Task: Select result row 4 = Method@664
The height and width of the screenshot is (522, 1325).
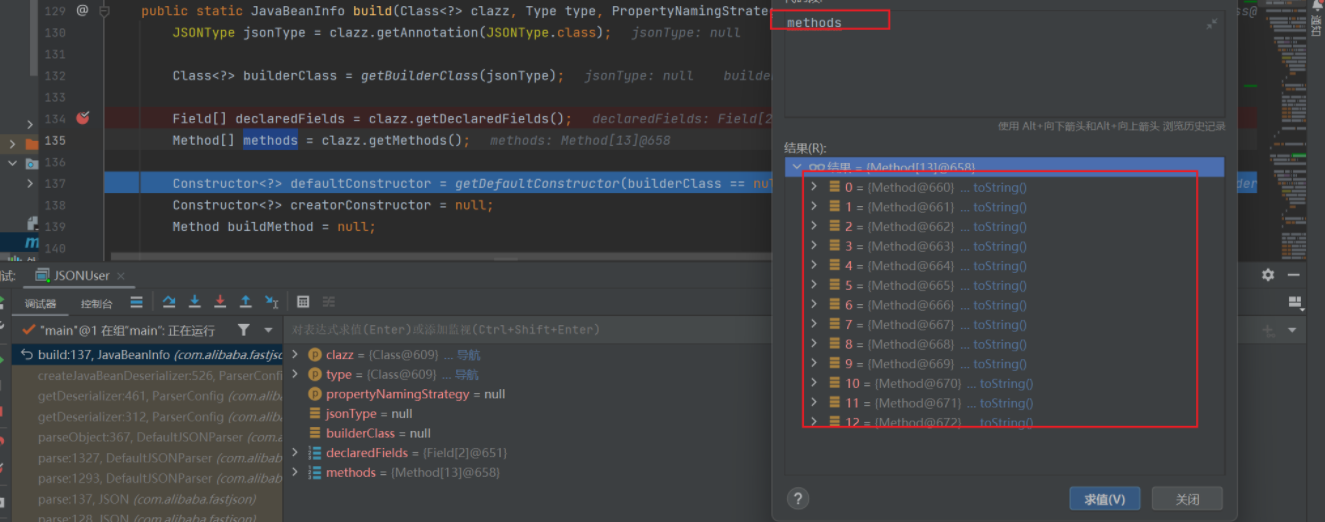Action: click(x=1004, y=266)
